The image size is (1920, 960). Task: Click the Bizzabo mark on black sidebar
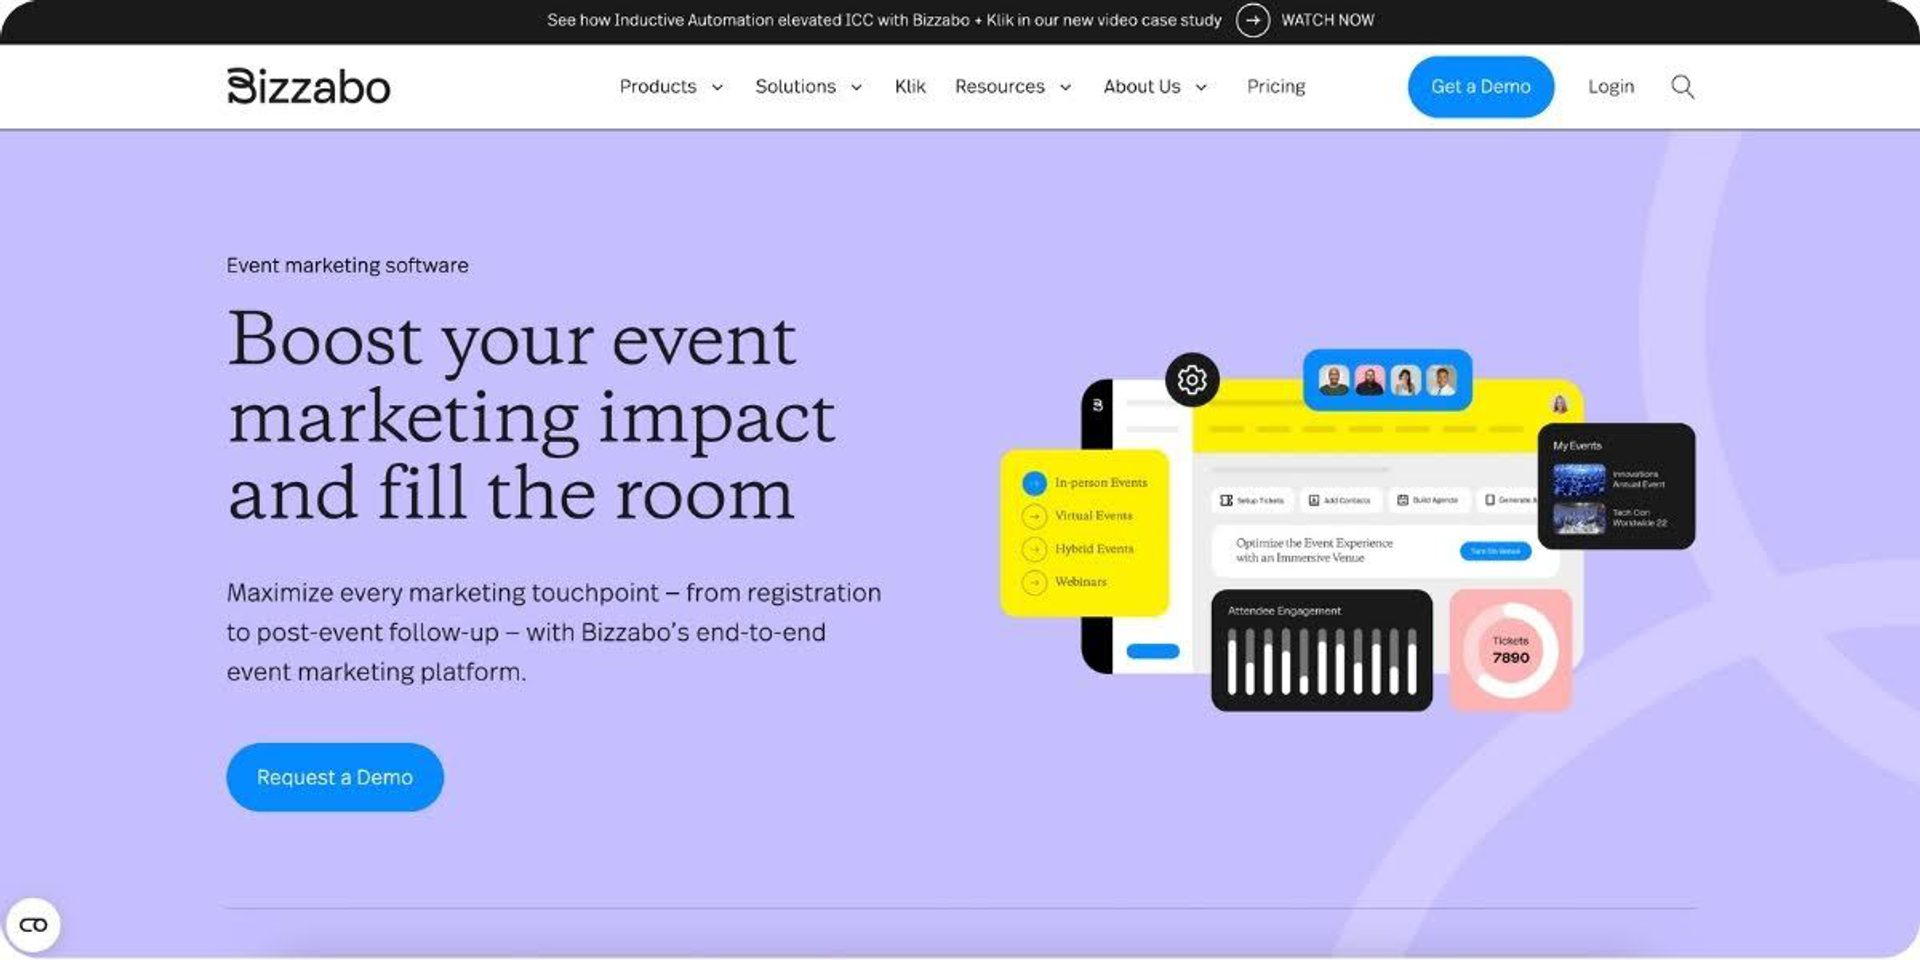click(x=1097, y=405)
